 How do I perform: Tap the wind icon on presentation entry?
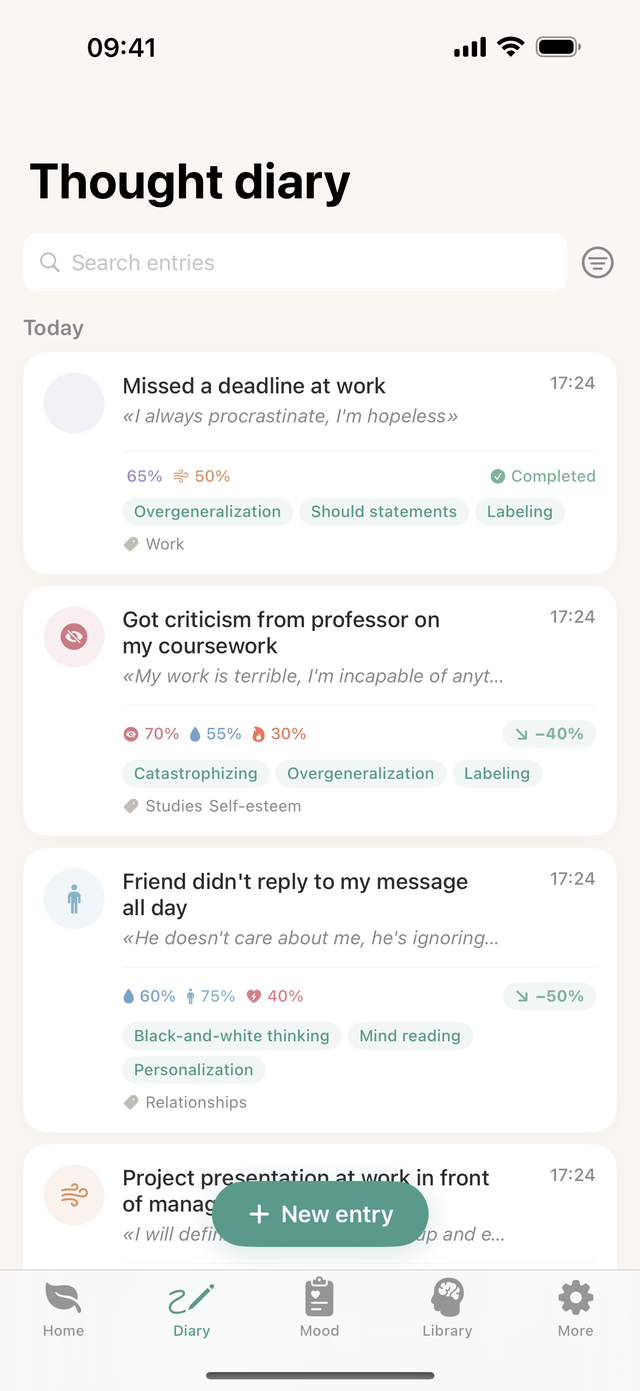(74, 1194)
